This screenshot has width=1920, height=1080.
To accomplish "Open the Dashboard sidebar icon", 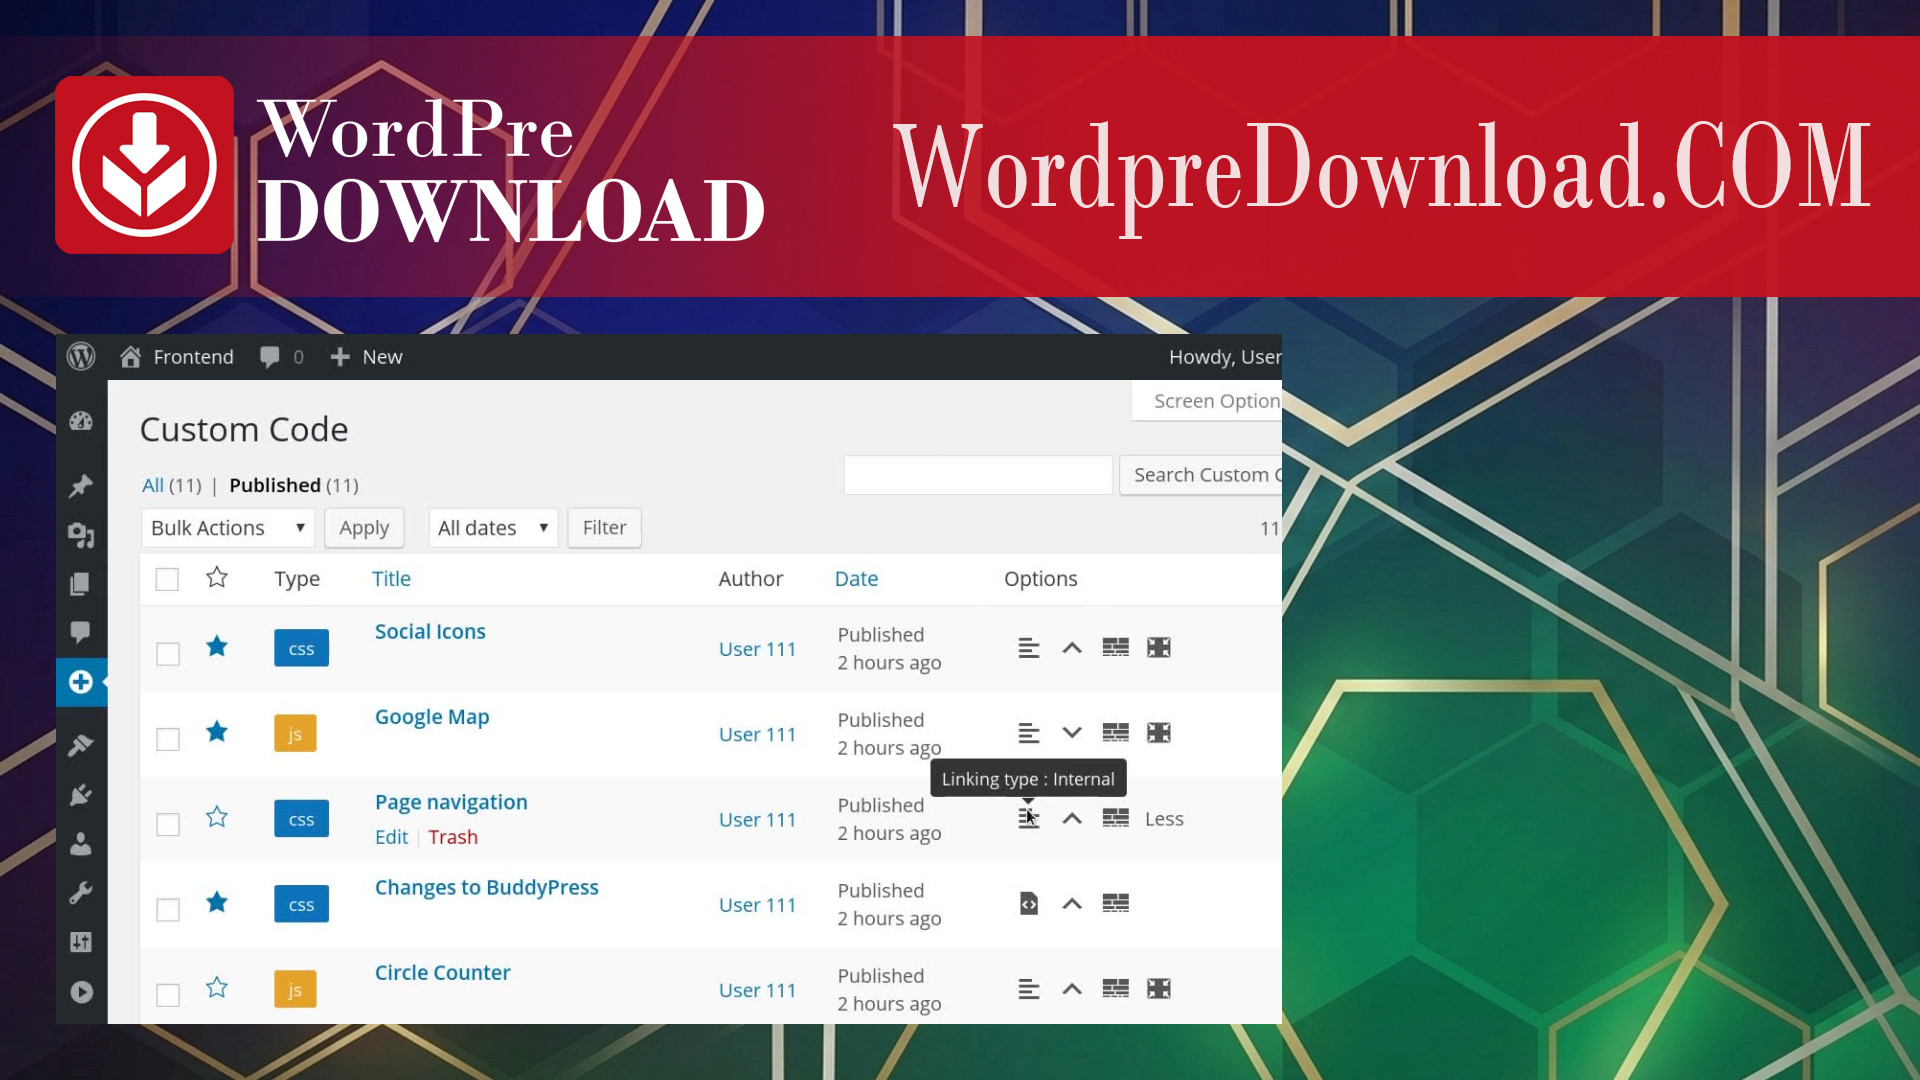I will click(x=81, y=421).
